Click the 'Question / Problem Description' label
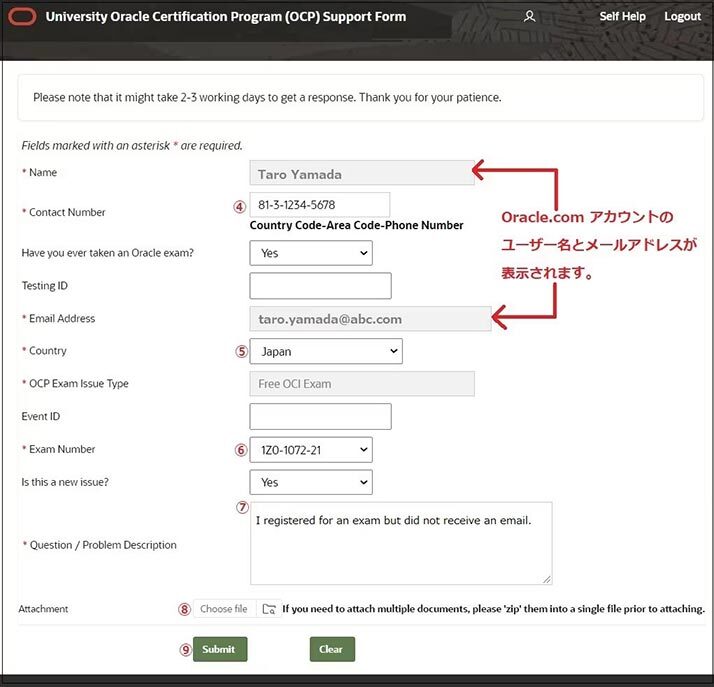The image size is (714, 687). (x=103, y=545)
